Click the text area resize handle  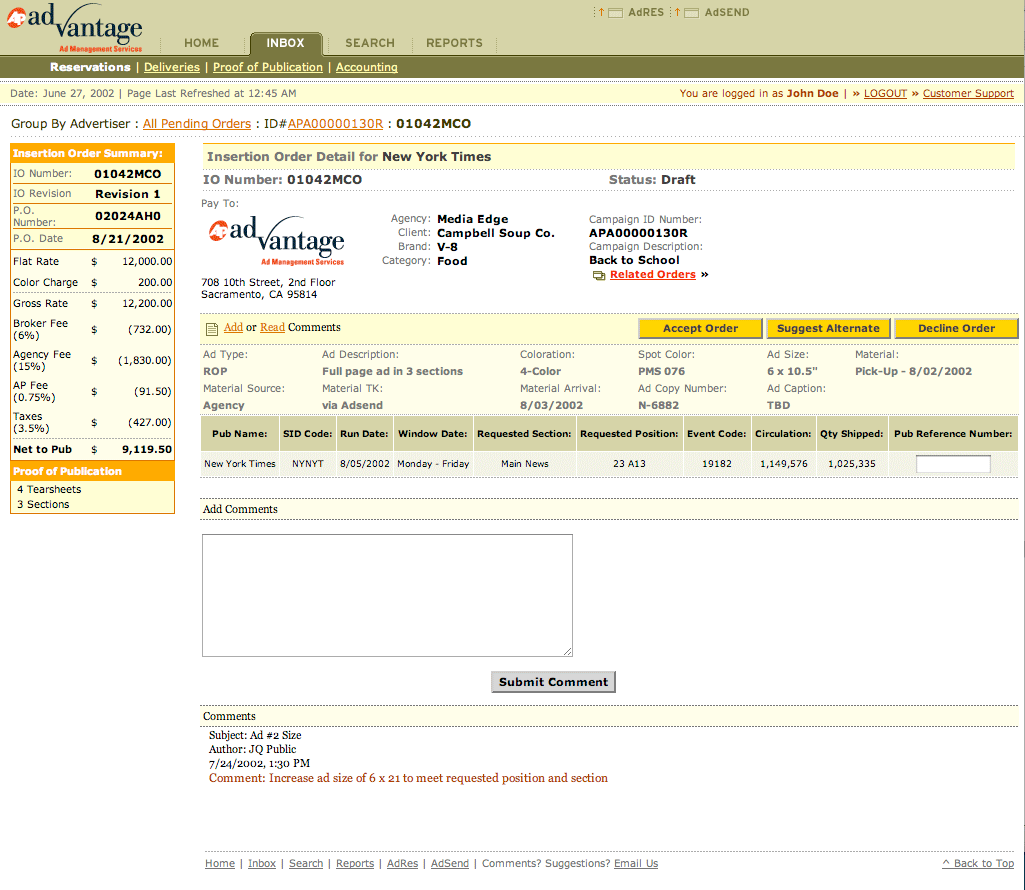pos(567,651)
